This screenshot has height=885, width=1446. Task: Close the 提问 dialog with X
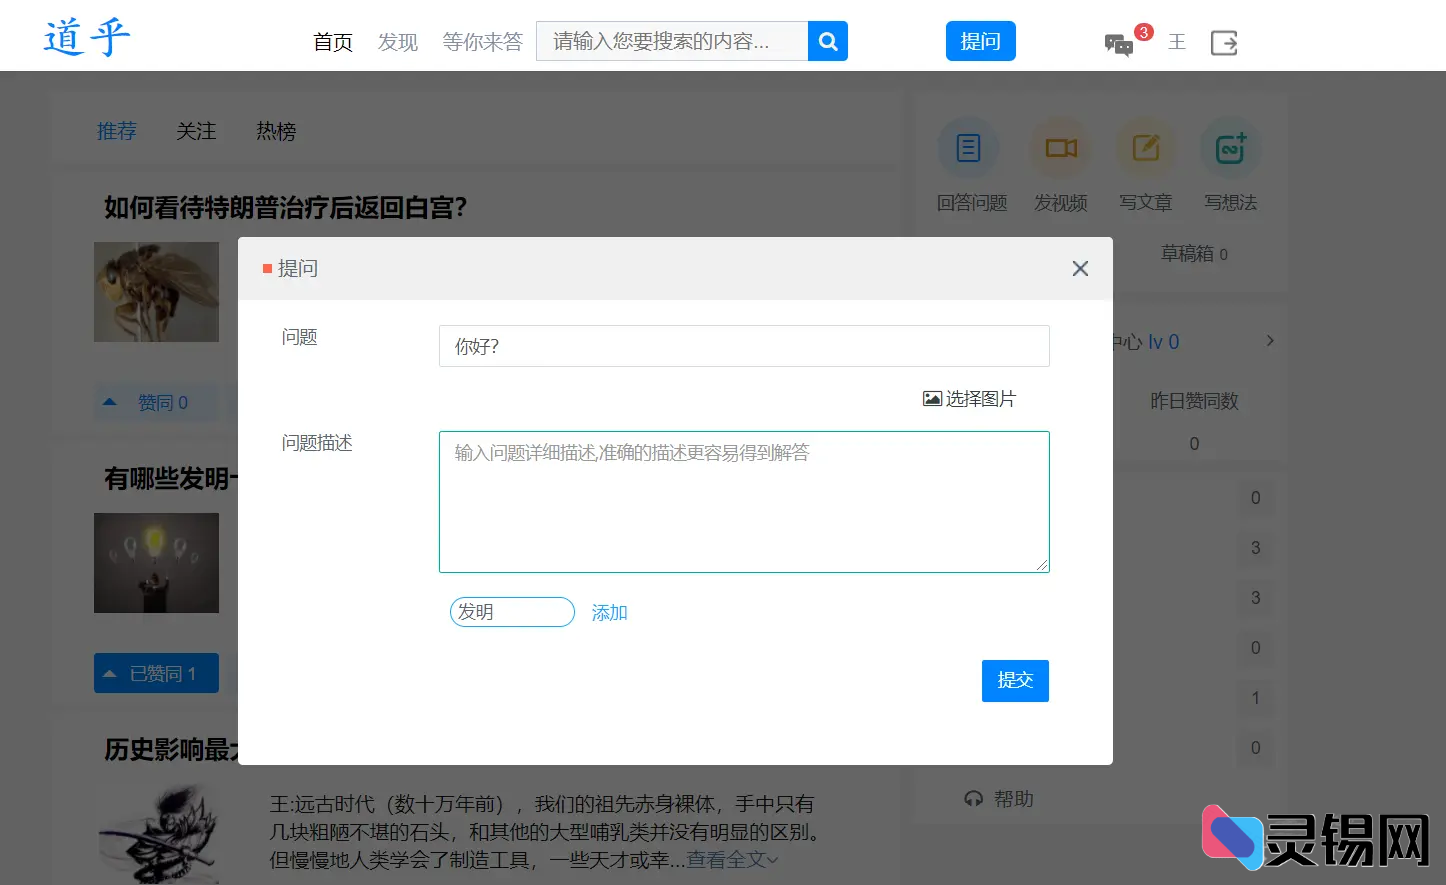[x=1080, y=269]
